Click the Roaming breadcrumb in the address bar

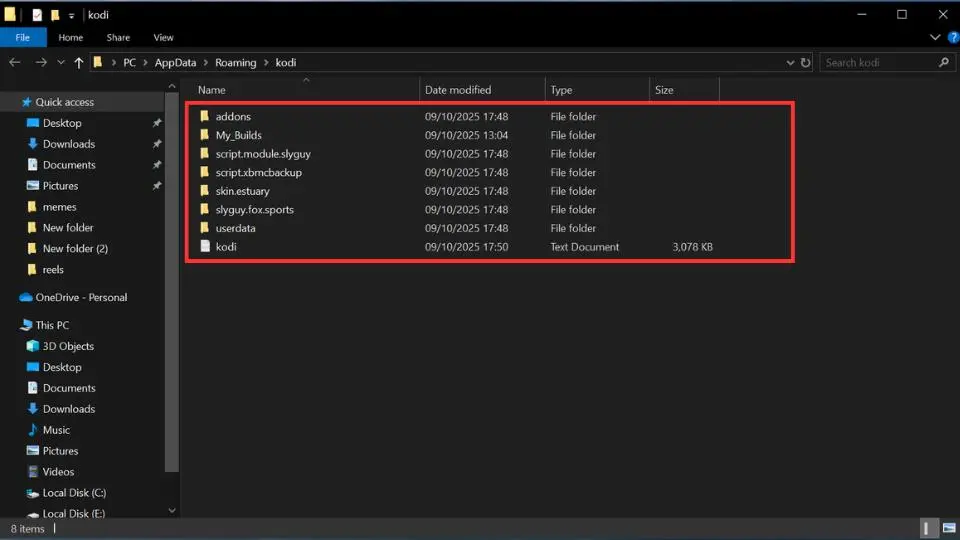235,62
